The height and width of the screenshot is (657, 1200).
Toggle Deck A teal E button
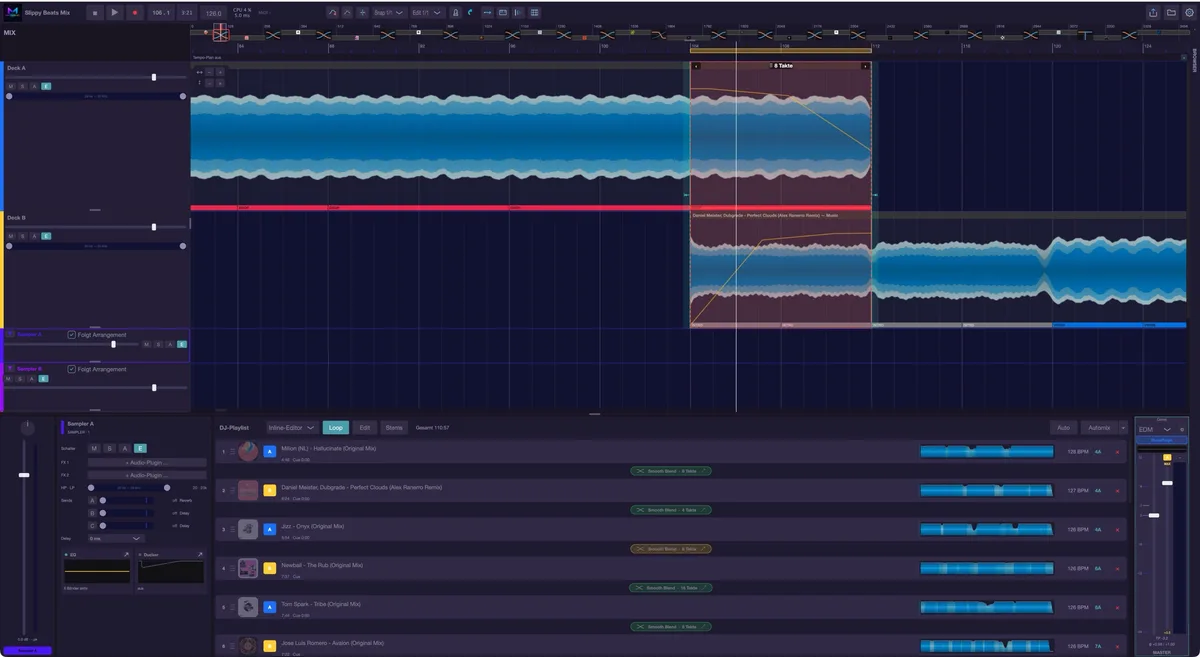click(46, 86)
